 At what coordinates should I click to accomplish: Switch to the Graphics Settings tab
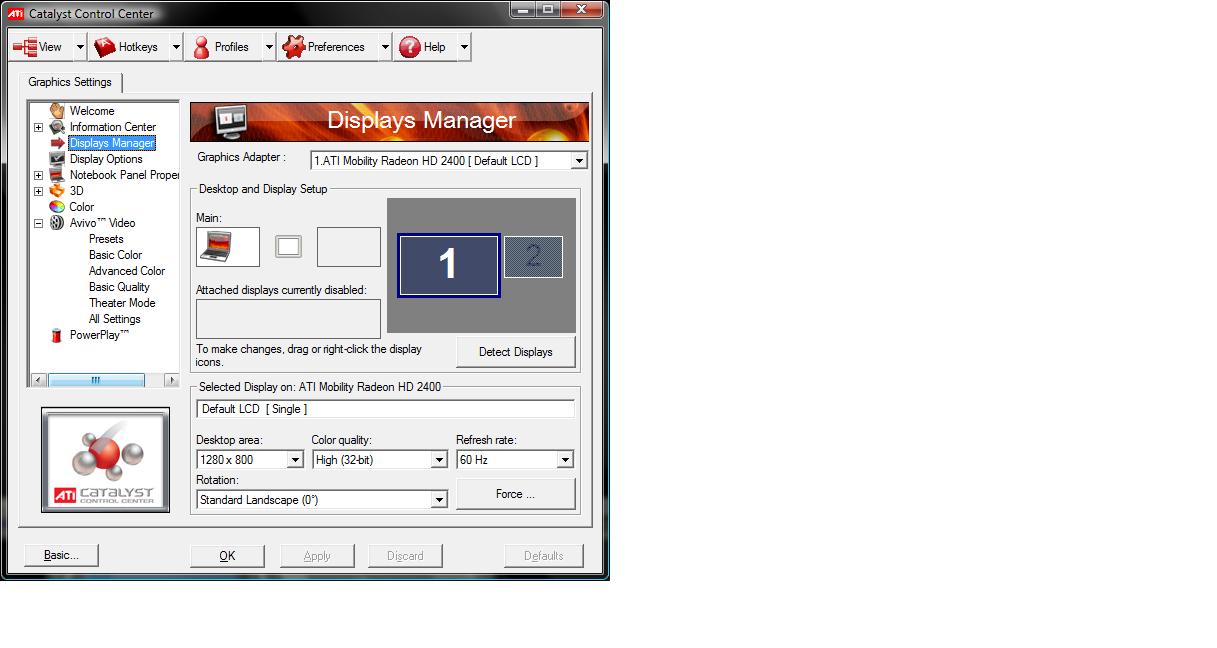[70, 82]
